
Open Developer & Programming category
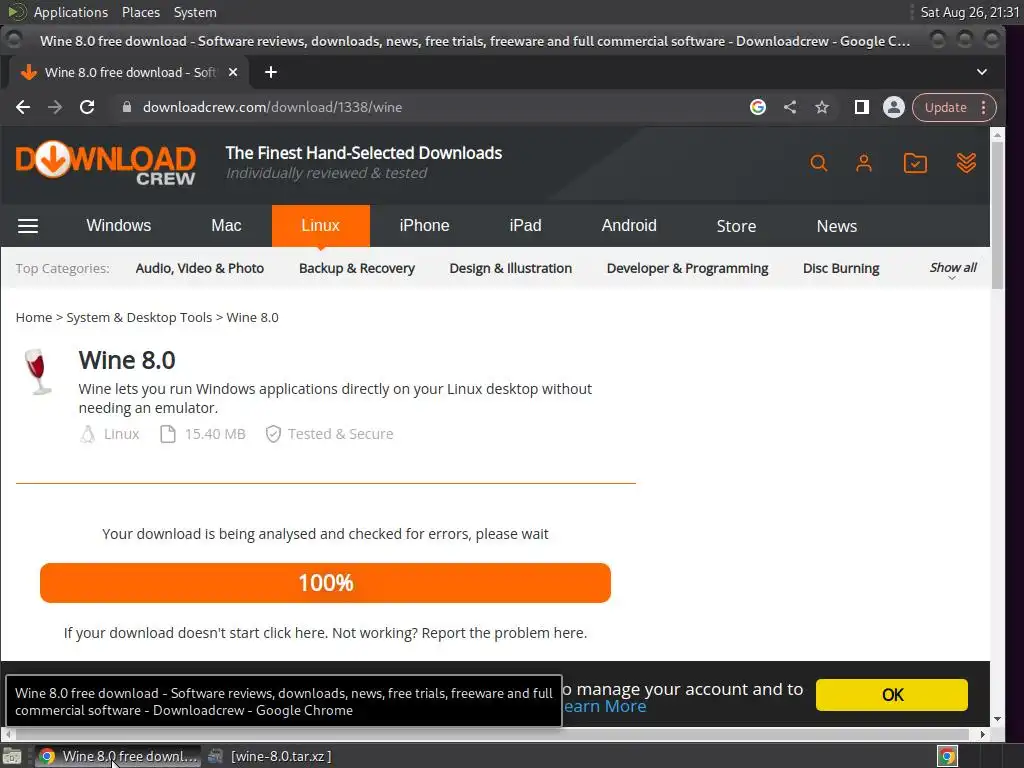click(x=687, y=268)
